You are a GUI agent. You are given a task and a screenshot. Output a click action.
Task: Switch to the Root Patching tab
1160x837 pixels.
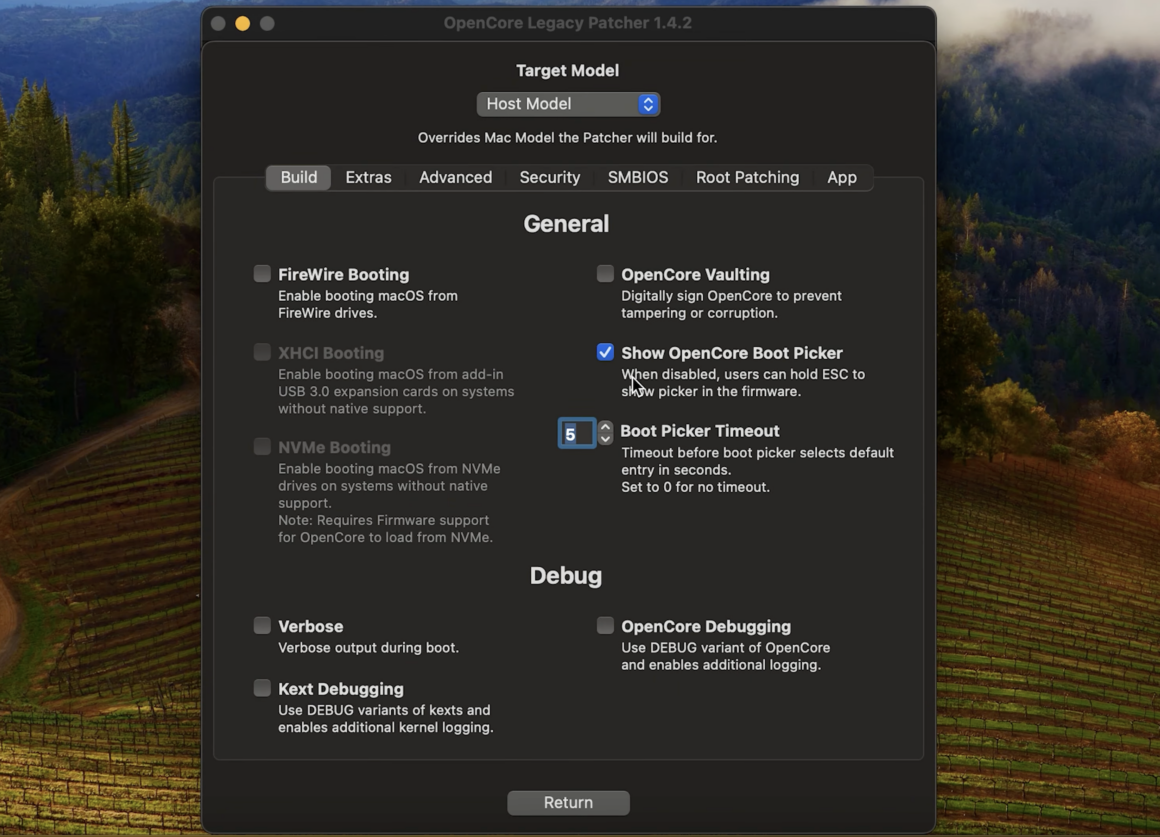747,178
